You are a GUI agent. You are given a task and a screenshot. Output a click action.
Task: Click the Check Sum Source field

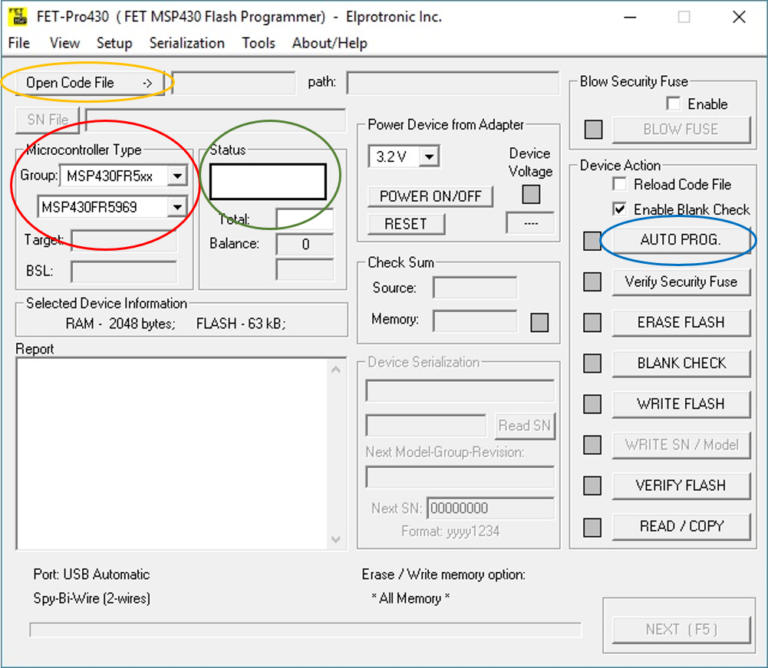click(x=475, y=287)
